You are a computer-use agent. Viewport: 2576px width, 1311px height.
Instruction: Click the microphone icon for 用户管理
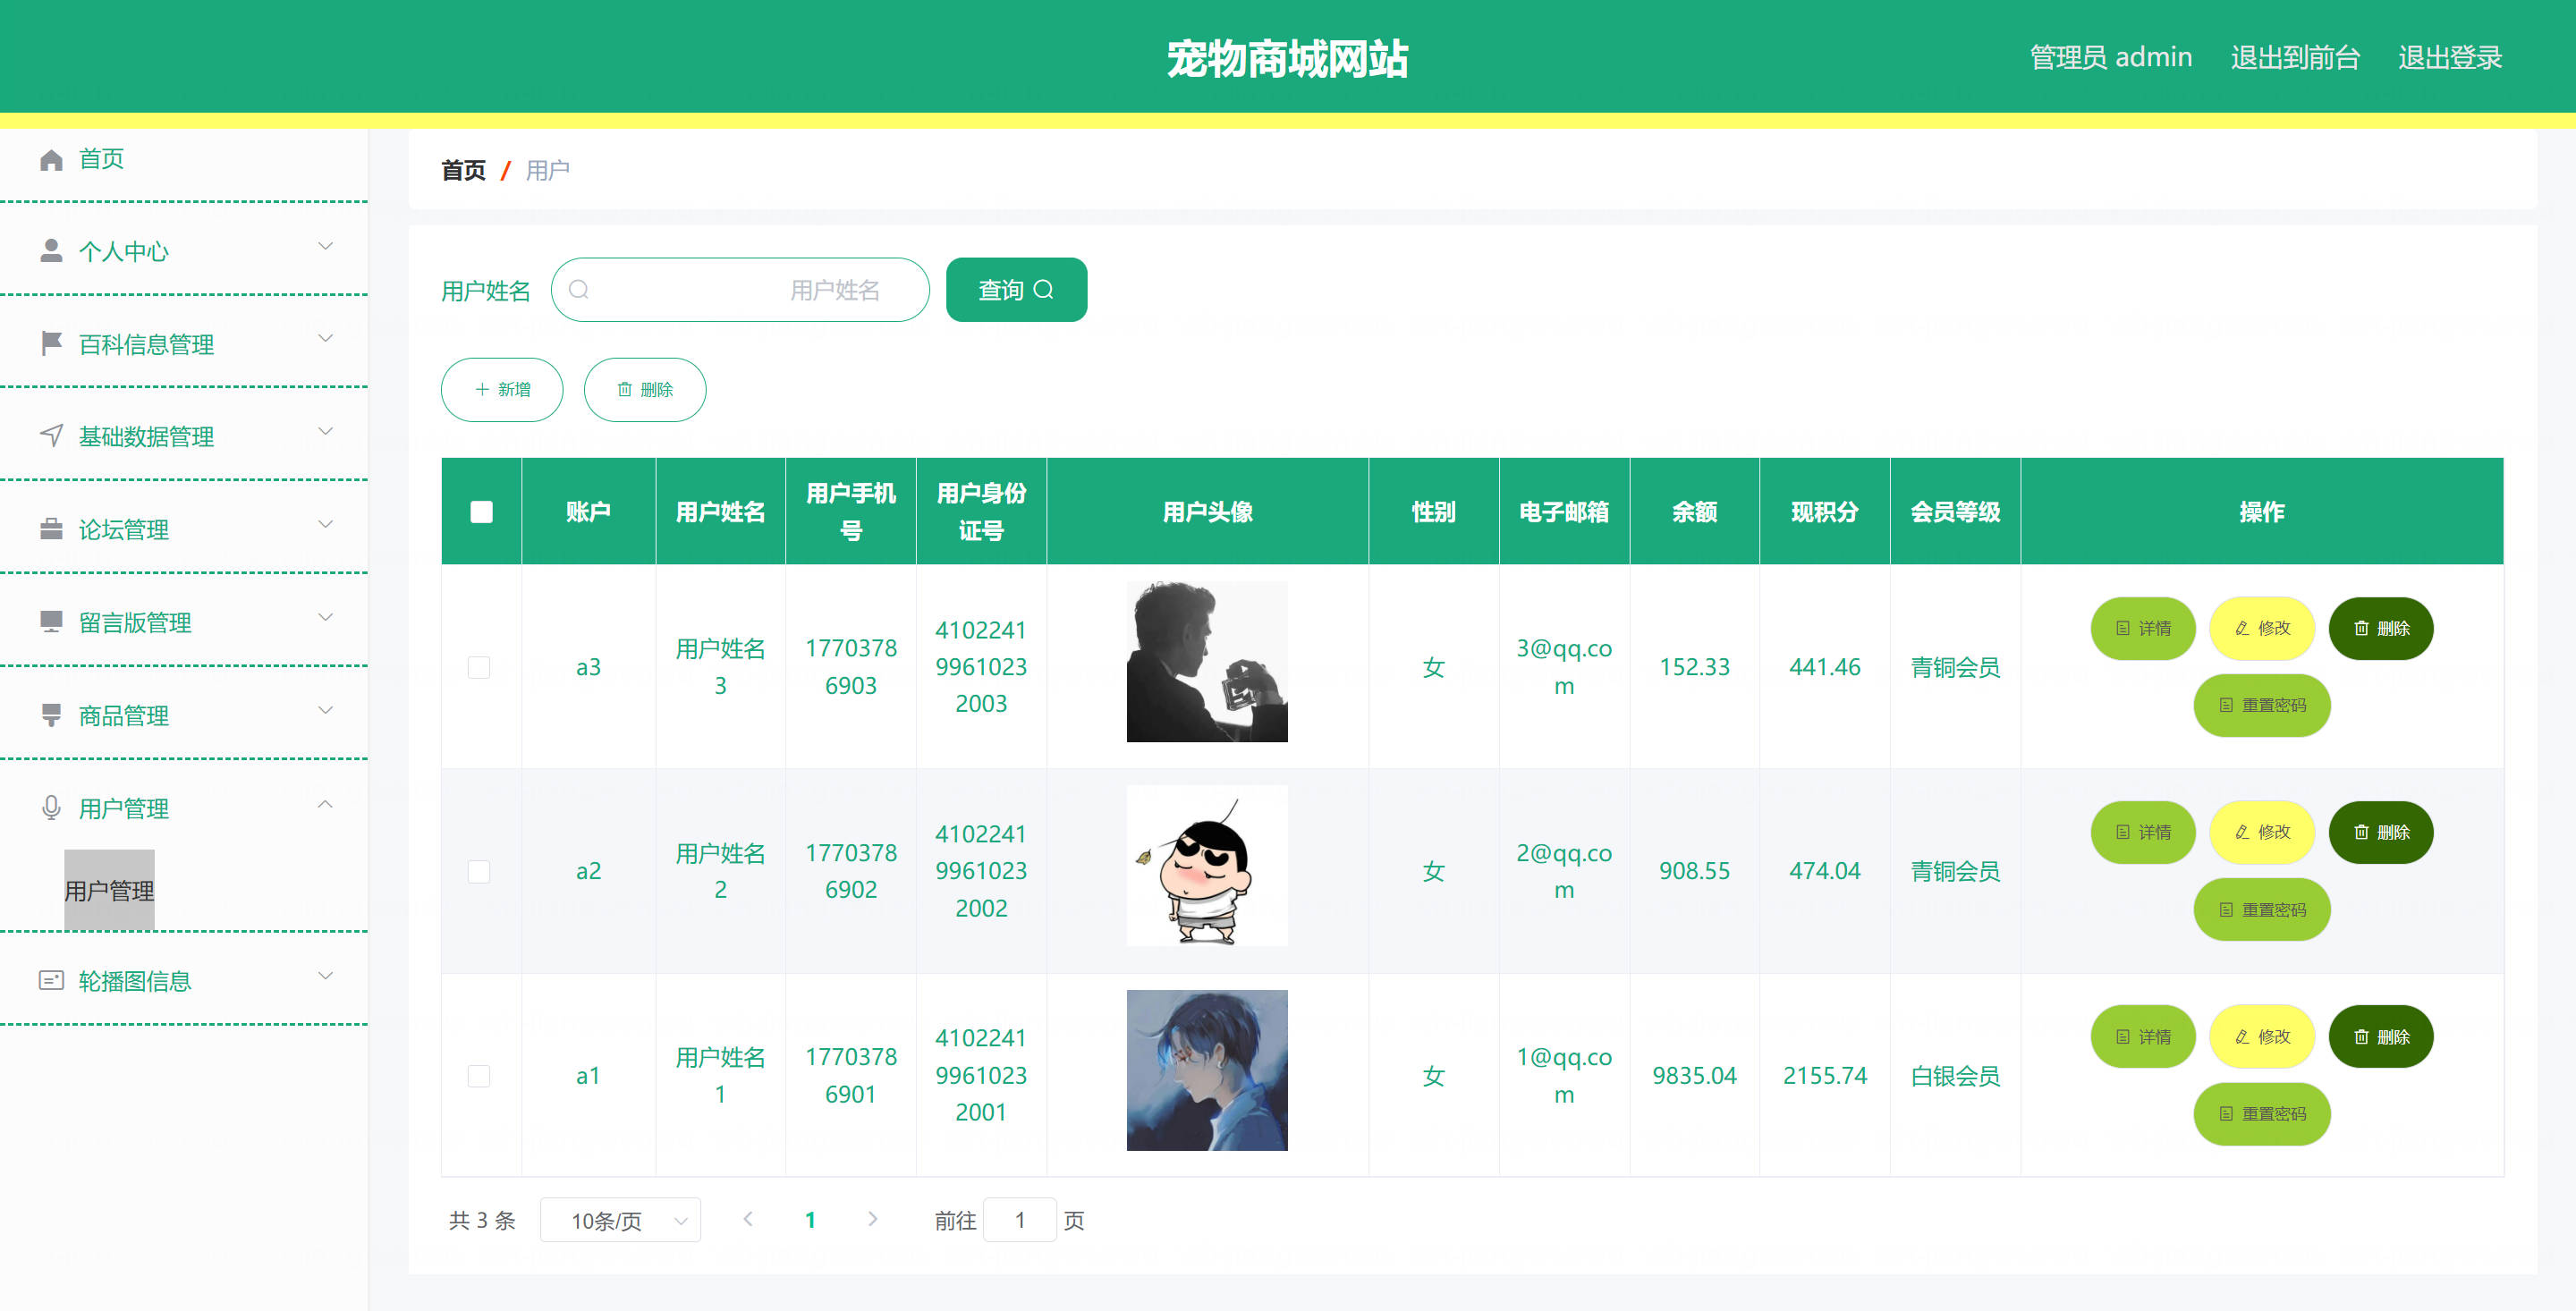pyautogui.click(x=51, y=808)
